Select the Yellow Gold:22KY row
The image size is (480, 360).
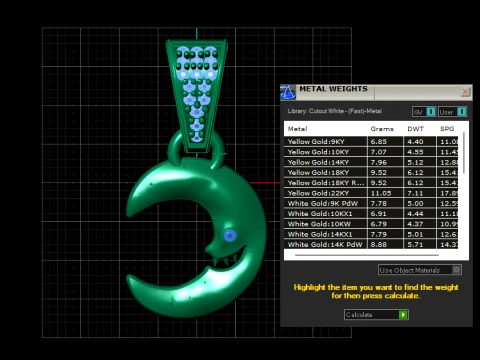[x=371, y=193]
